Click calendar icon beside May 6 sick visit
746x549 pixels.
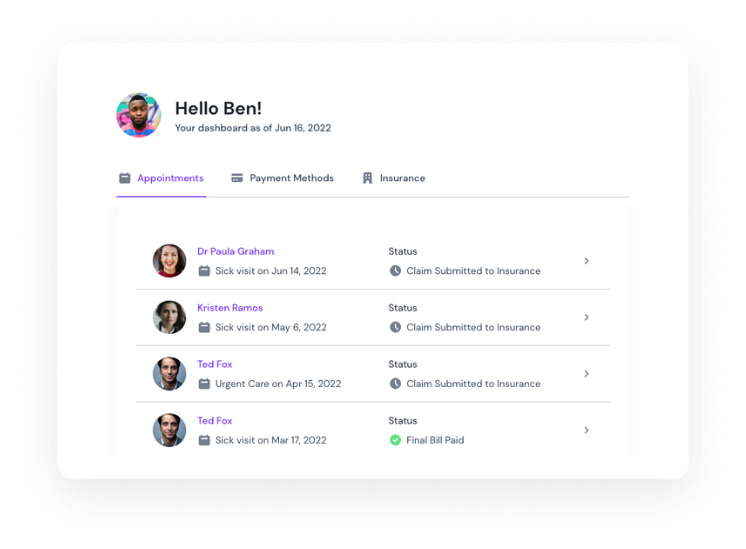204,327
